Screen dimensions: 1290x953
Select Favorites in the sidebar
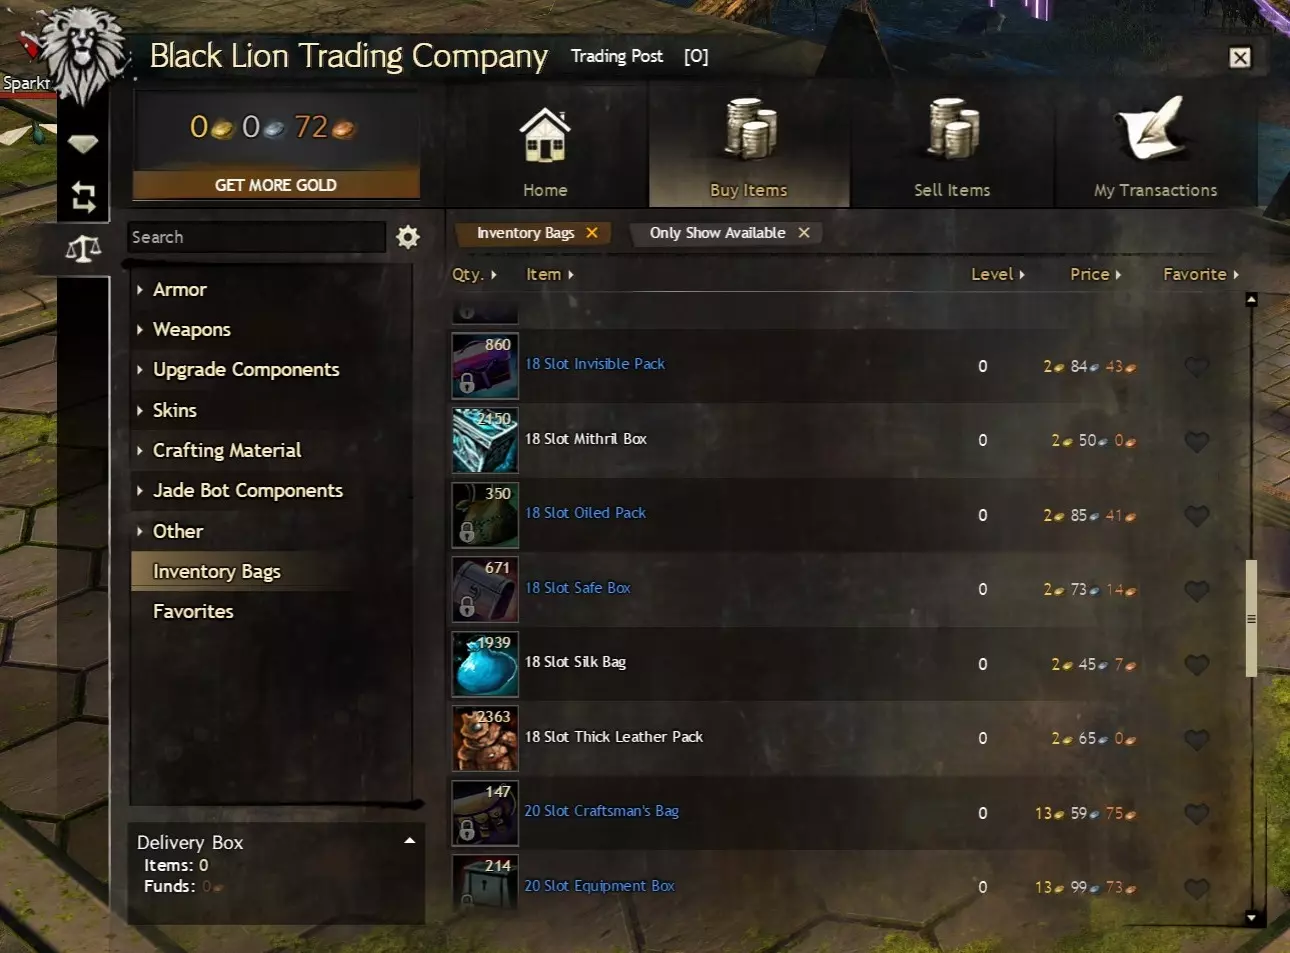193,612
